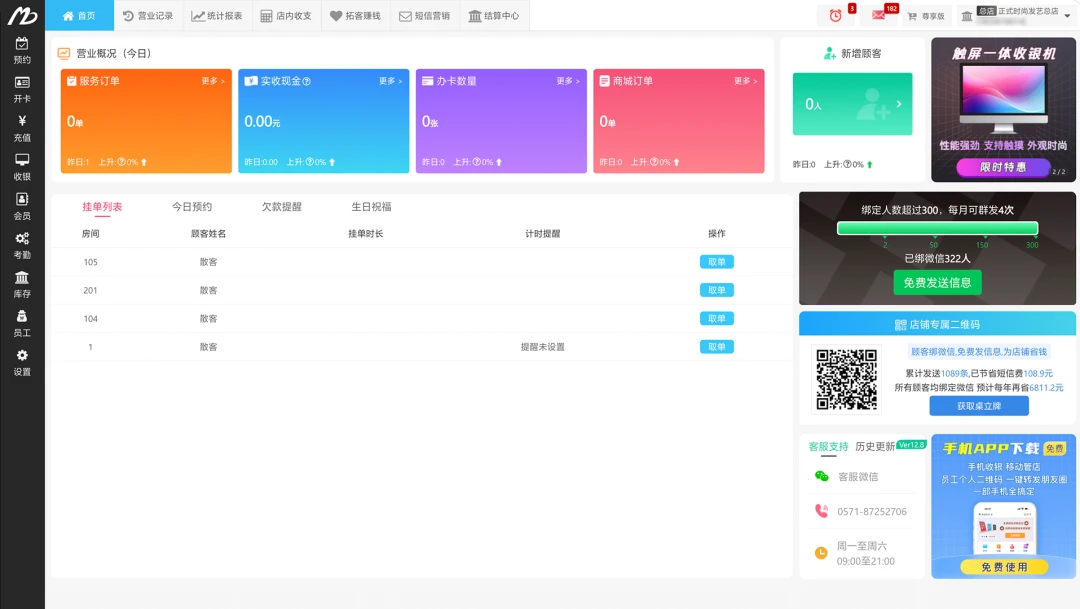Click 更多 on the 实收现金 card
Screen dimensions: 1080x609
point(391,81)
